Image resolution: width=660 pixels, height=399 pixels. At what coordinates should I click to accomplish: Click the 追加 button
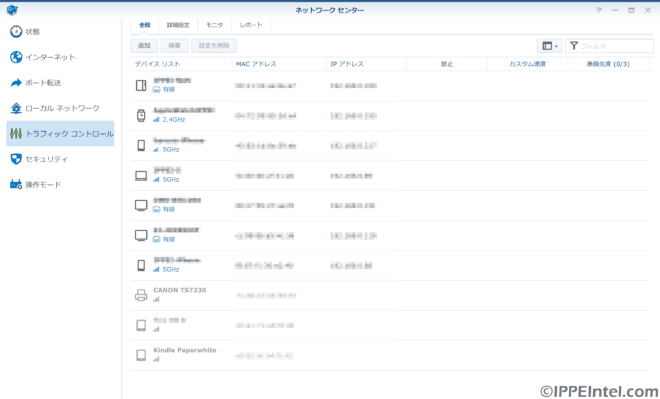coord(144,45)
